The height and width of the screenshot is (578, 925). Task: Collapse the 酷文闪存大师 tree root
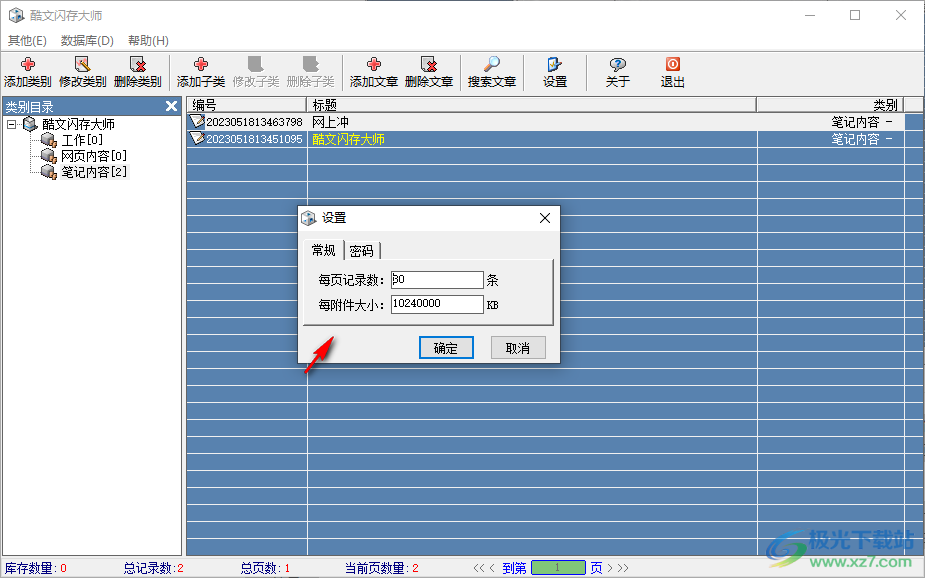tap(11, 124)
